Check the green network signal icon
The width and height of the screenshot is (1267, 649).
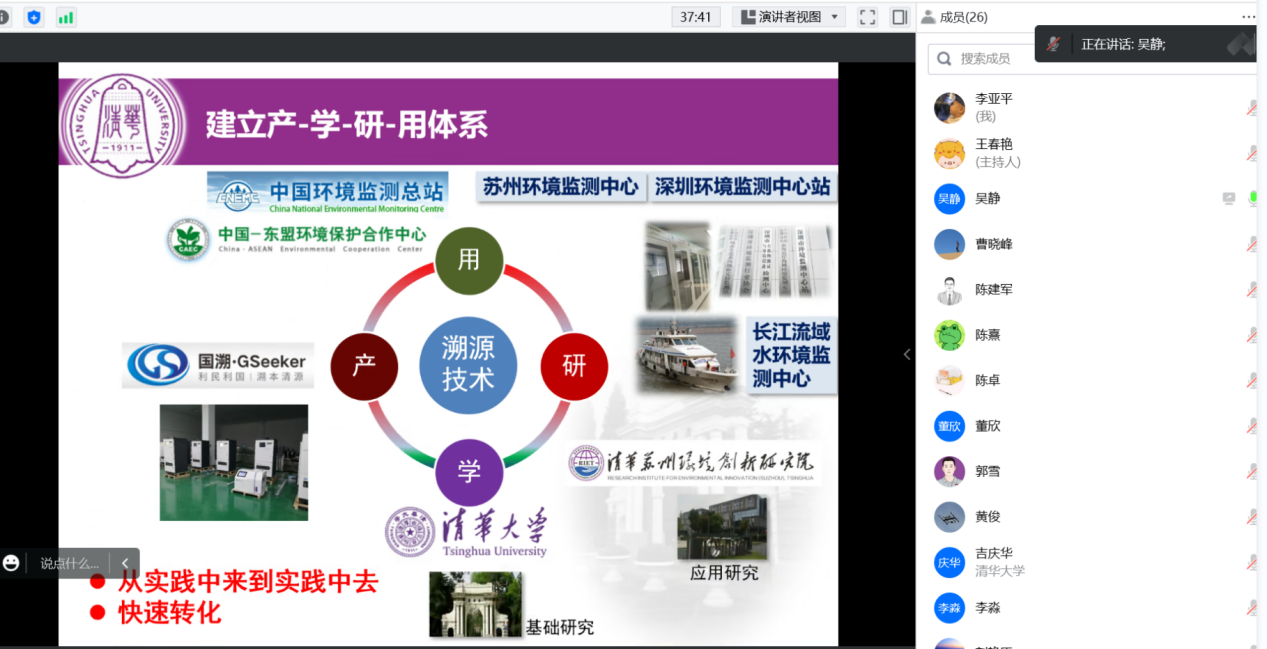[x=66, y=17]
